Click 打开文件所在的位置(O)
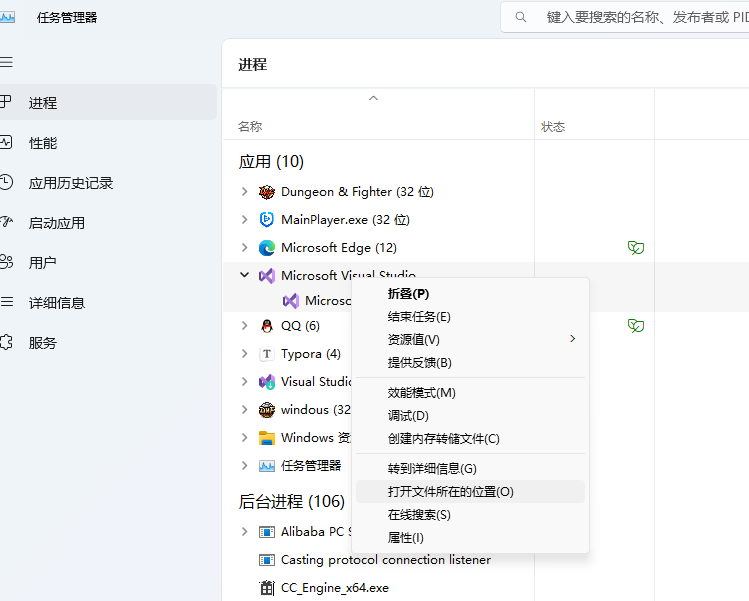The image size is (749, 601). click(471, 492)
